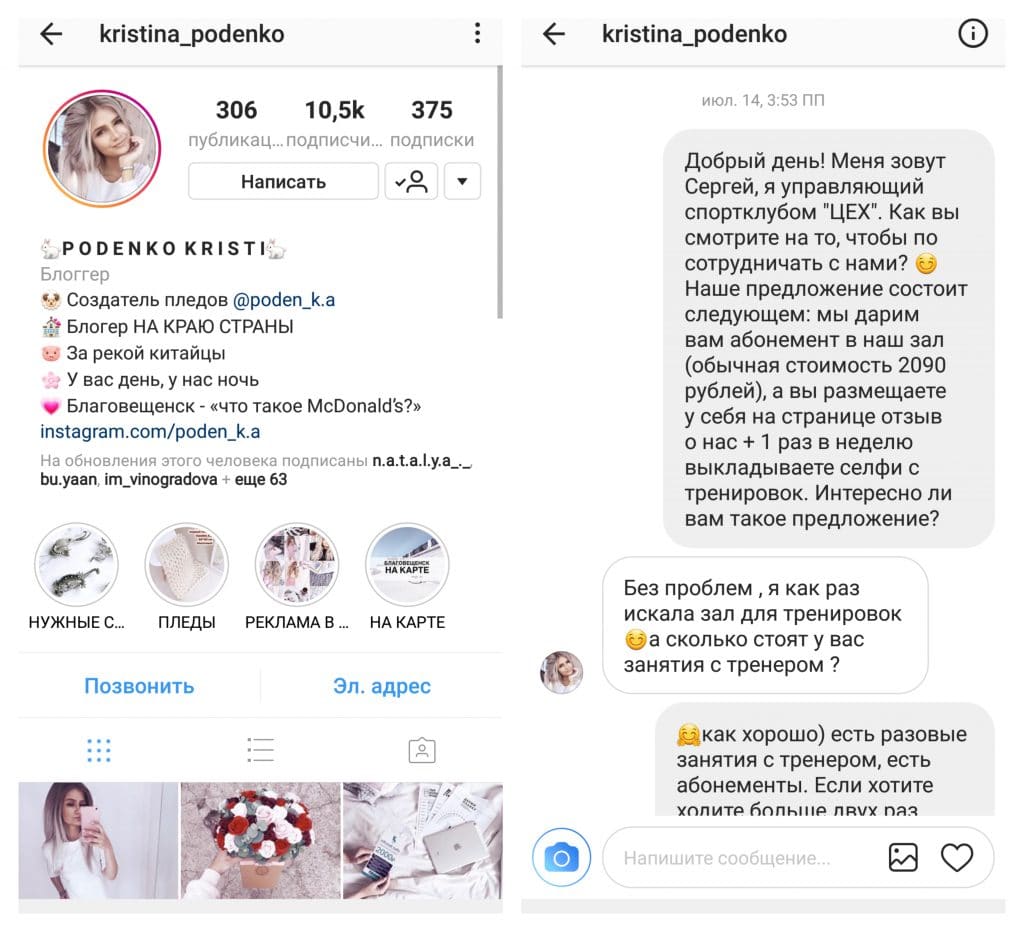Tap Эл. адрес to email
Image resolution: width=1024 pixels, height=932 pixels.
tap(382, 686)
